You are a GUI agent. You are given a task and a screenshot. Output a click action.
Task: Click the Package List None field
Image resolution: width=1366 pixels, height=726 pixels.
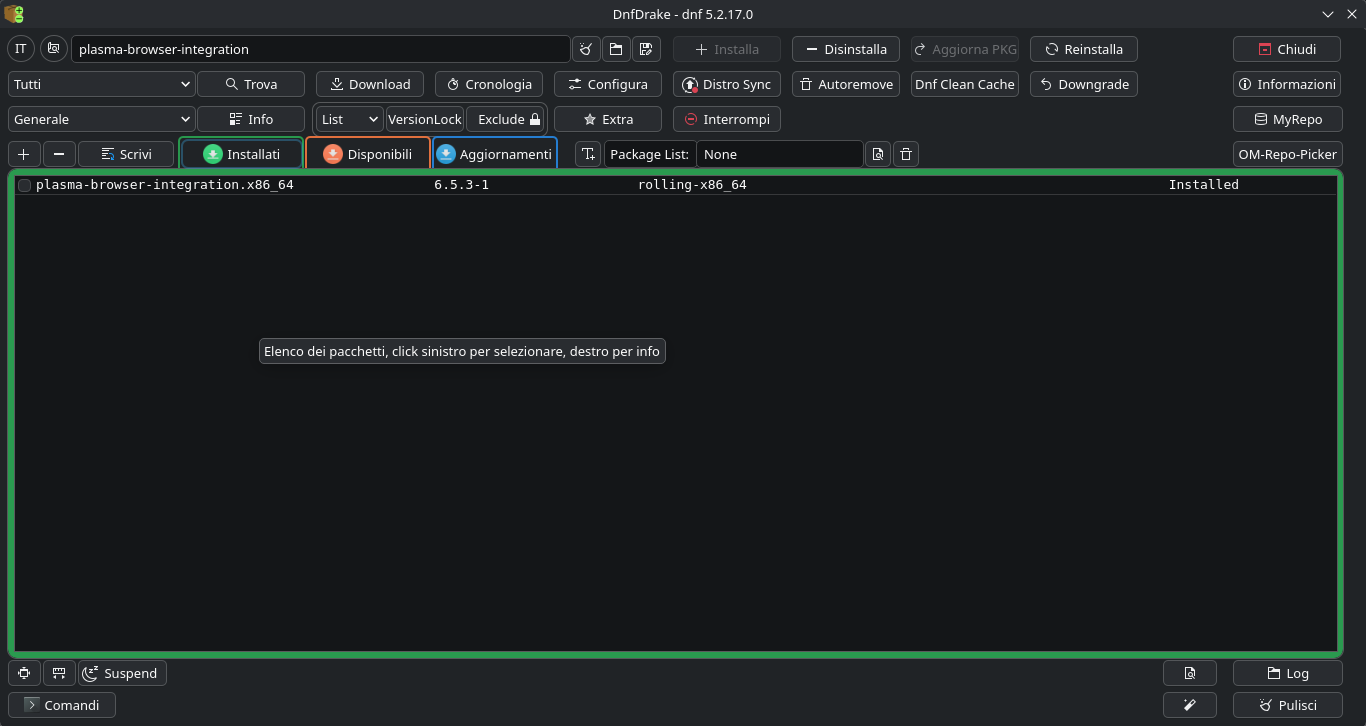click(x=778, y=154)
